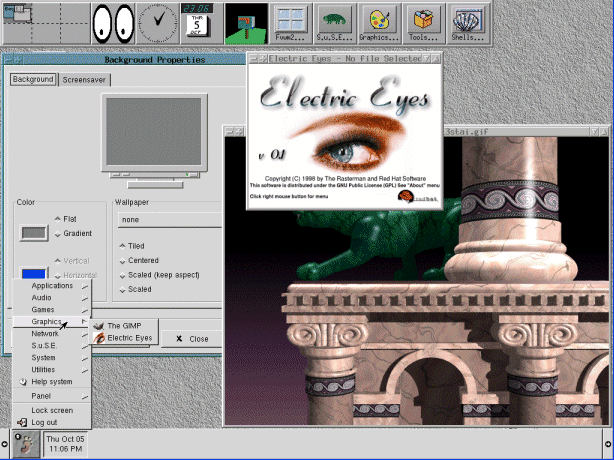Click the Electric Eyes window title bar
This screenshot has height=460, width=614.
[345, 59]
